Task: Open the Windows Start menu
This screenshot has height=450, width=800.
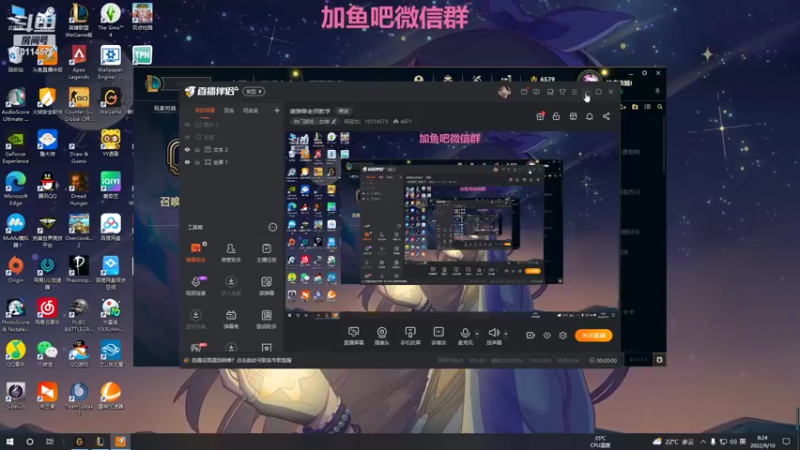Action: click(10, 441)
